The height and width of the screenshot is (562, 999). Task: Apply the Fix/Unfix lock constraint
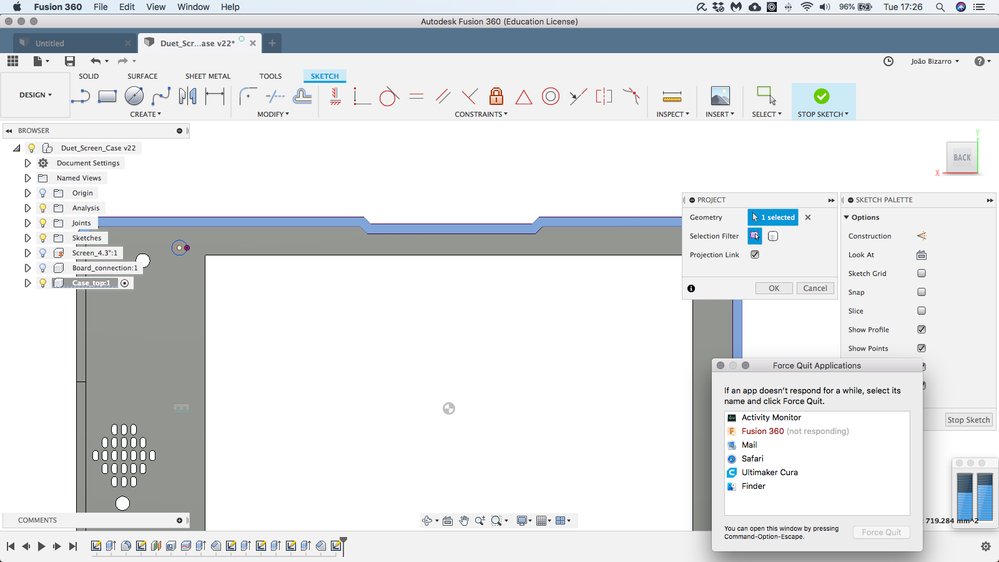496,96
